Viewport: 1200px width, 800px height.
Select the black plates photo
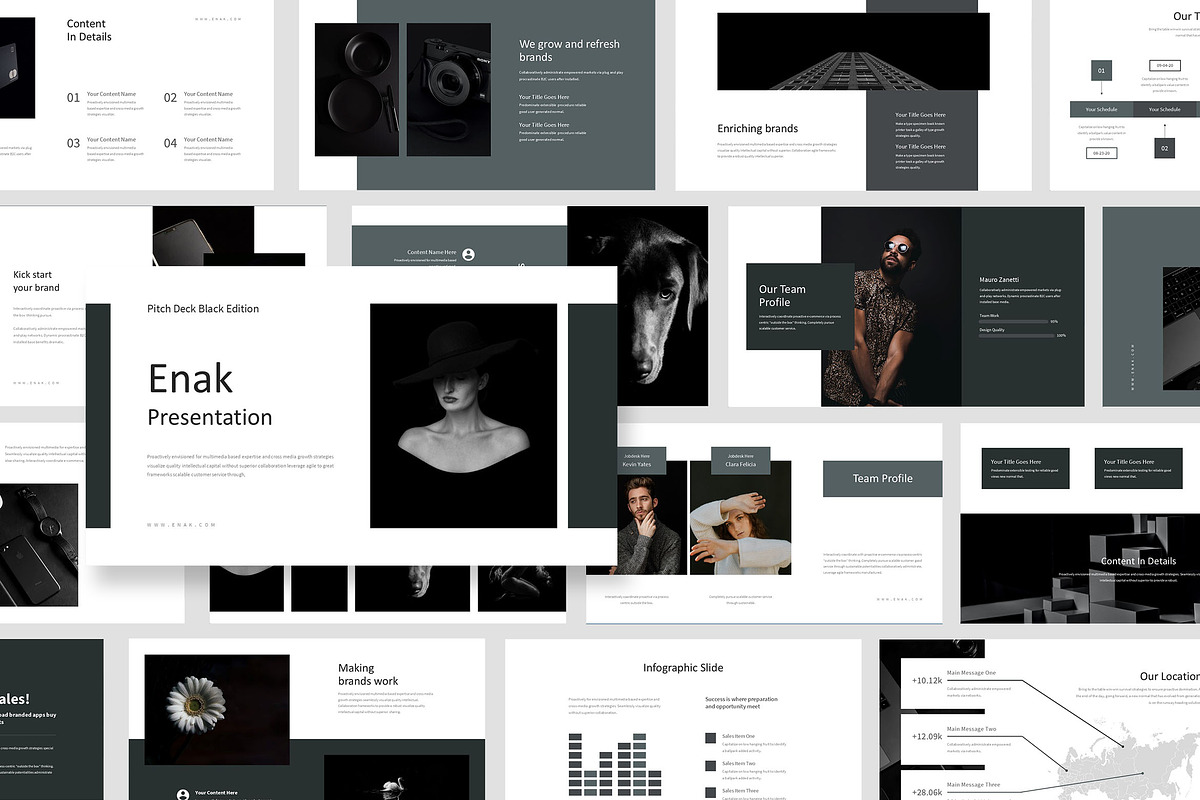tap(357, 90)
